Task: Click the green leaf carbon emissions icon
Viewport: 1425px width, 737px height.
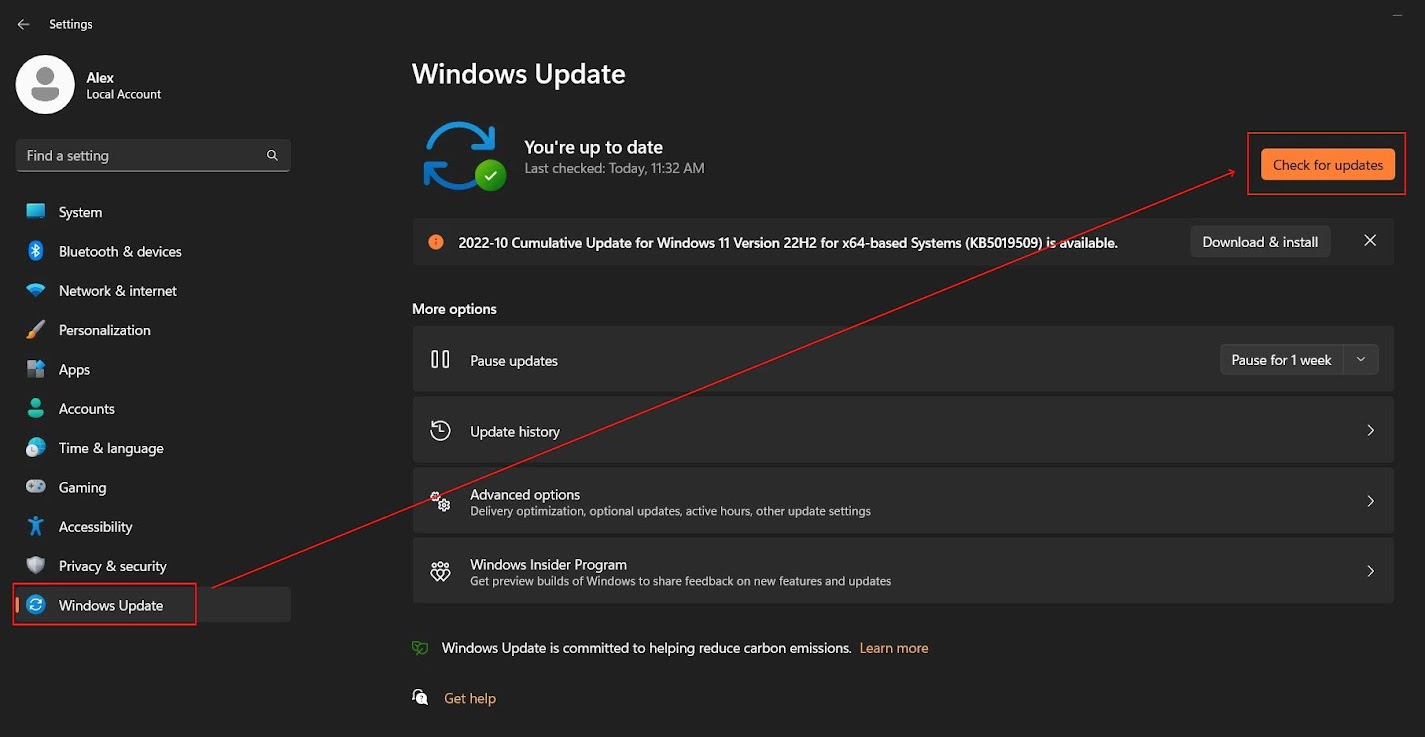Action: [420, 648]
